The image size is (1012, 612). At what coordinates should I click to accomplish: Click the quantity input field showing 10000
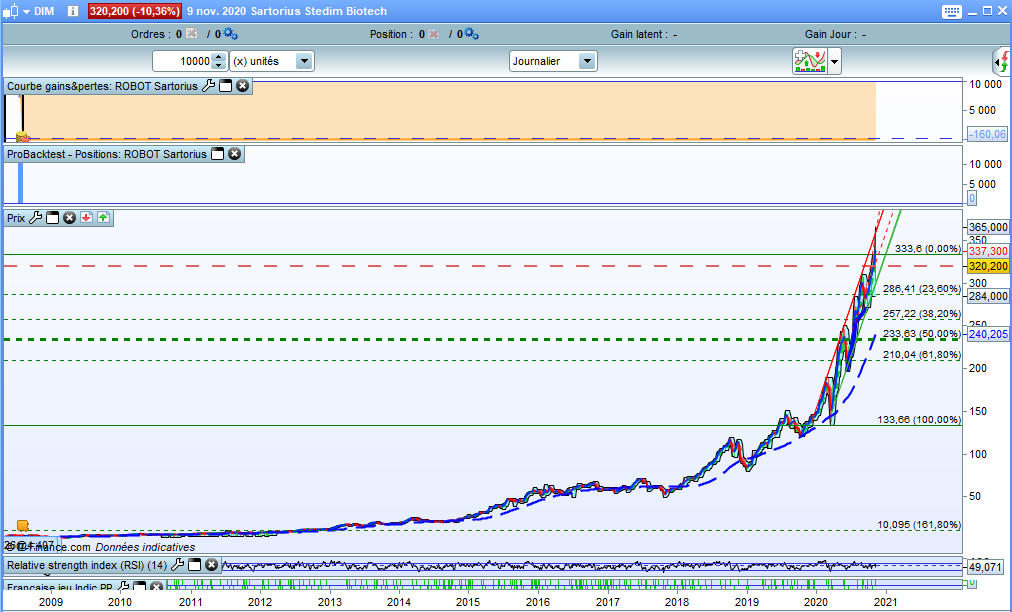pyautogui.click(x=183, y=61)
